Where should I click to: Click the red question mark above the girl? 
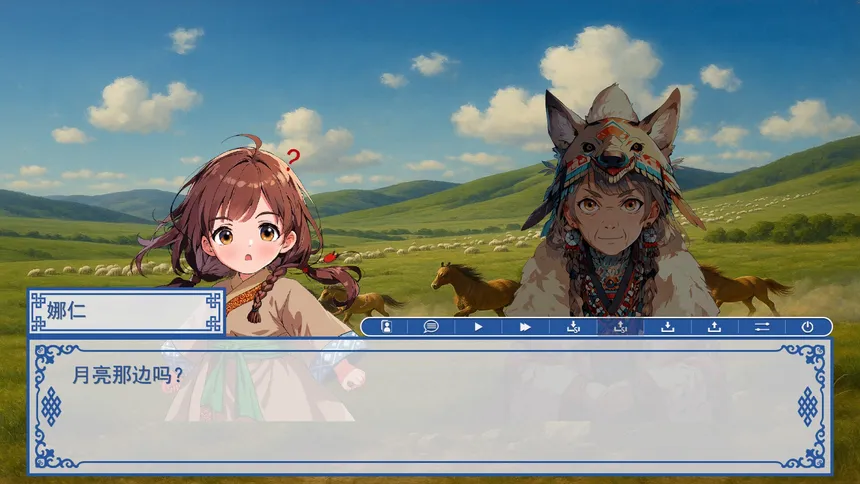pos(293,158)
